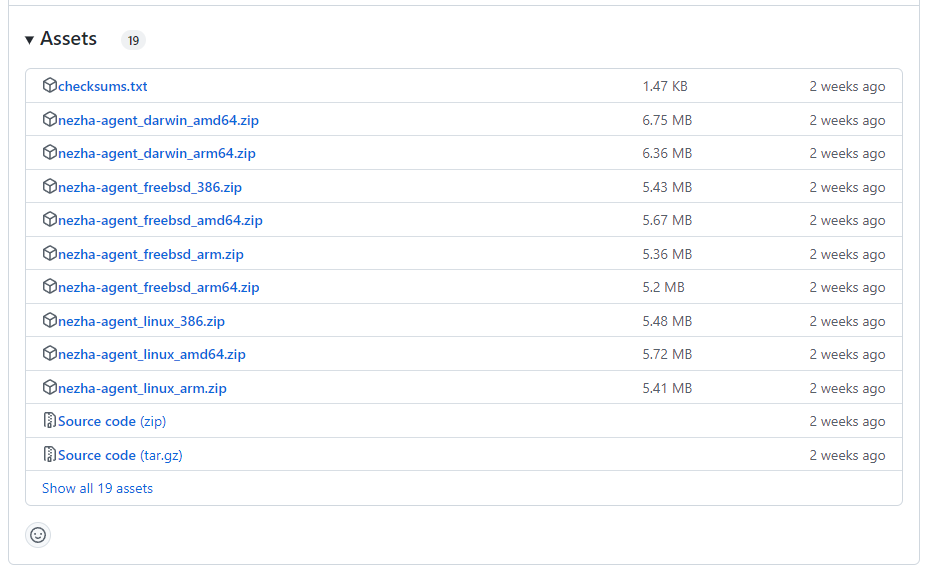Download nezha-agent_linux_arm.zip
The width and height of the screenshot is (926, 576).
142,389
